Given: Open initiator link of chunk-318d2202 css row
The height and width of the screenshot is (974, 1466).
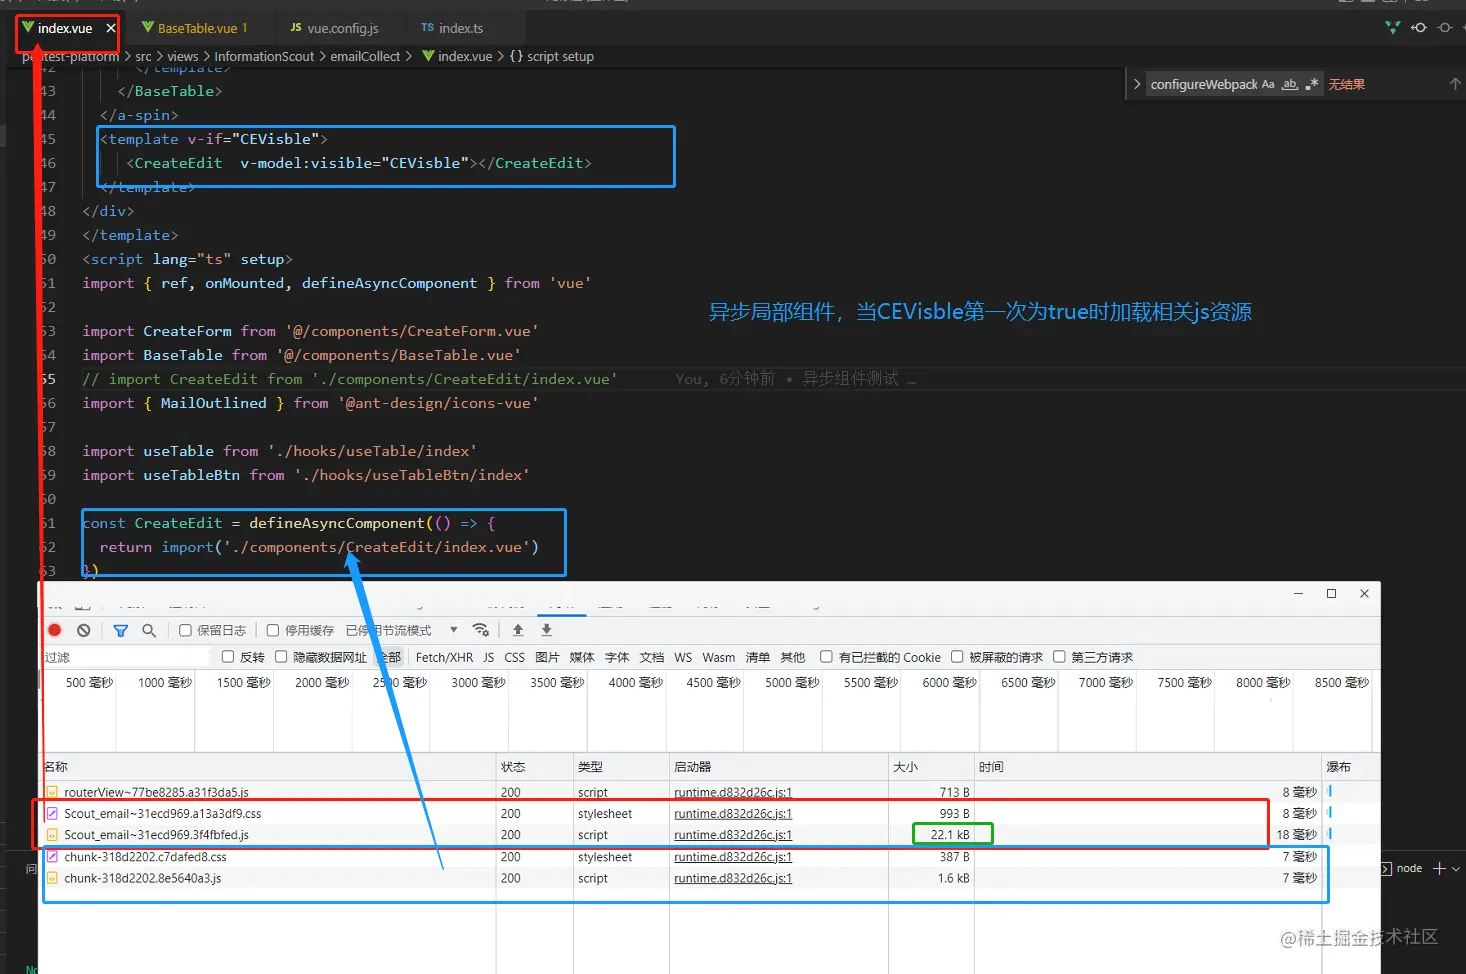Looking at the screenshot, I should (733, 857).
